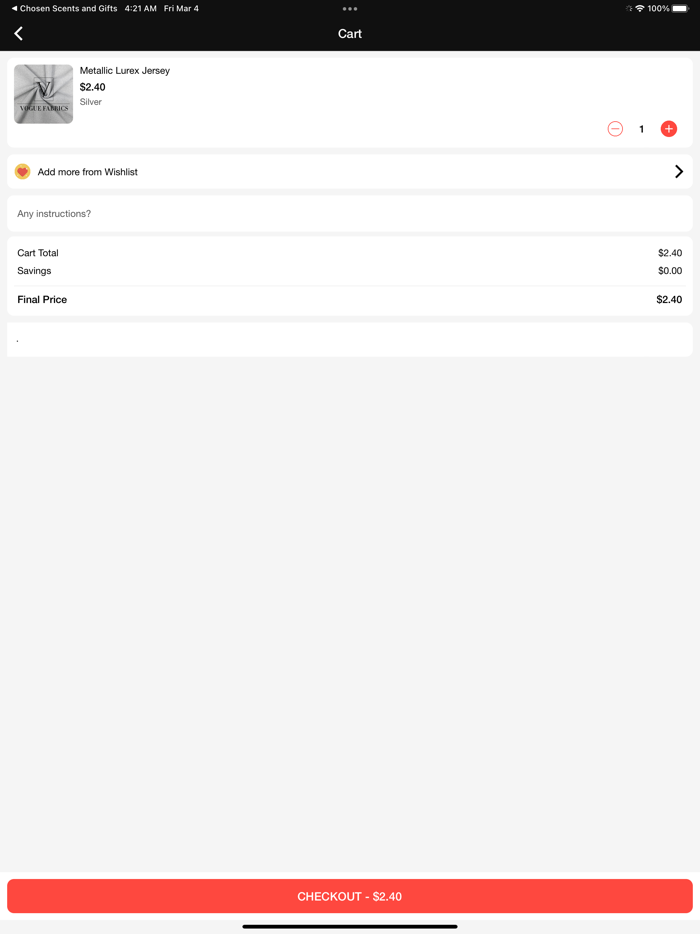This screenshot has height=934, width=700.
Task: Click the Final Price row amount
Action: (x=669, y=300)
